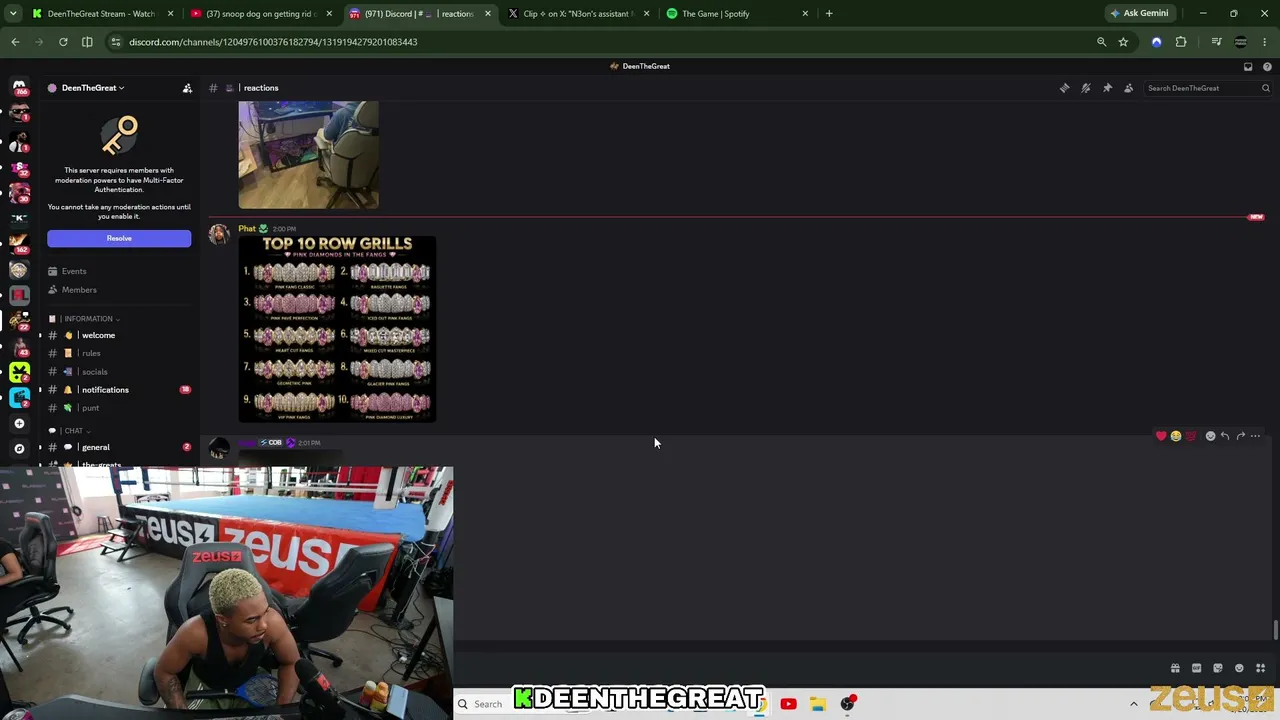The height and width of the screenshot is (720, 1280).
Task: Switch to Clip on X tab
Action: (577, 14)
